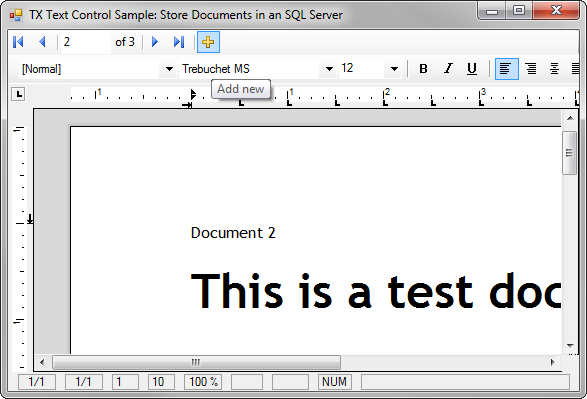Image resolution: width=587 pixels, height=399 pixels.
Task: Open the Trebuchet MS font dropdown
Action: (x=329, y=69)
